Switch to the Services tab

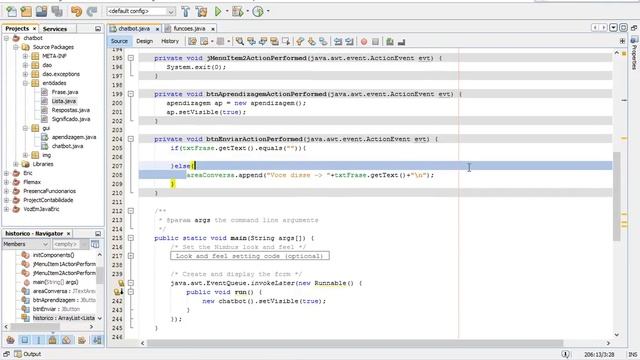tap(55, 29)
